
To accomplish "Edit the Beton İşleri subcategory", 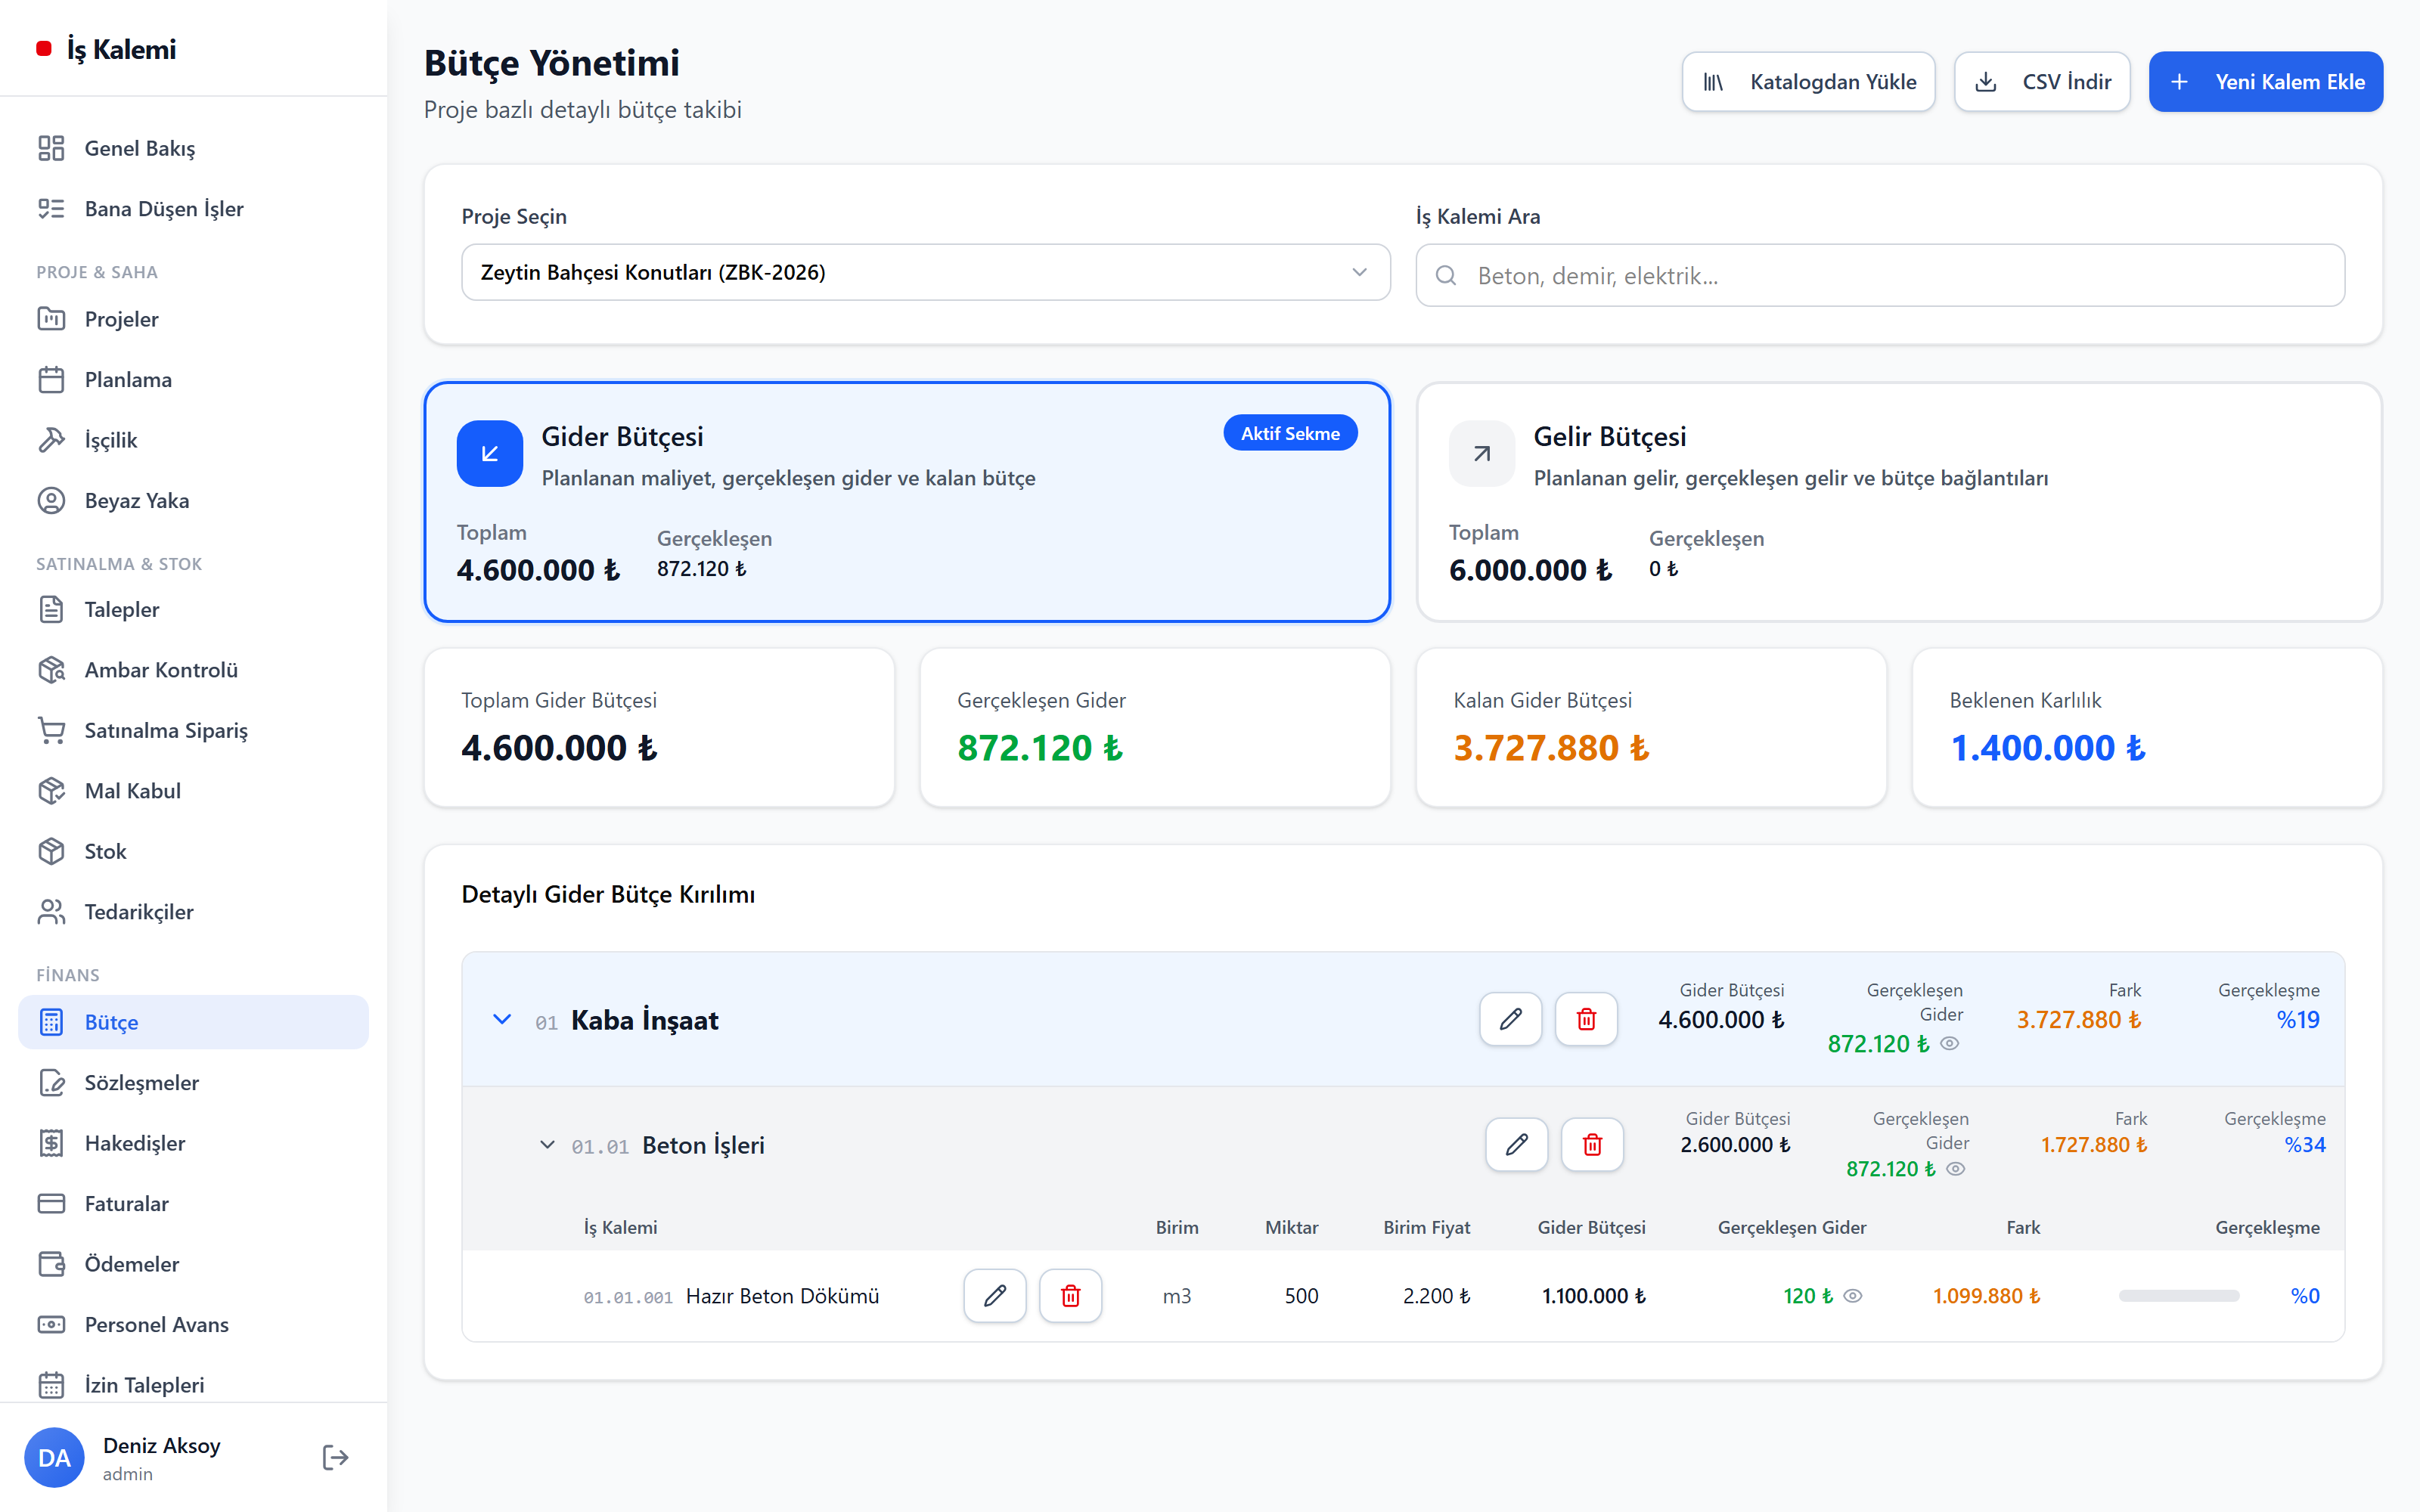I will (x=1516, y=1144).
